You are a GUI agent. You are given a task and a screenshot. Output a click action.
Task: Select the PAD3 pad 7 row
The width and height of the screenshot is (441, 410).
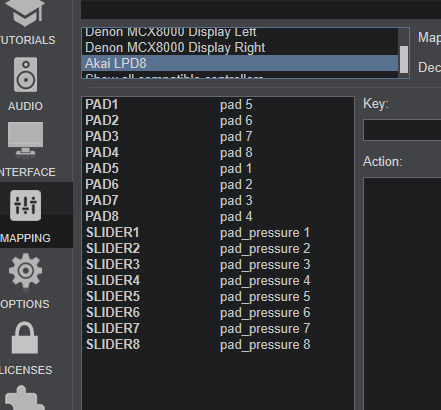[x=218, y=137]
